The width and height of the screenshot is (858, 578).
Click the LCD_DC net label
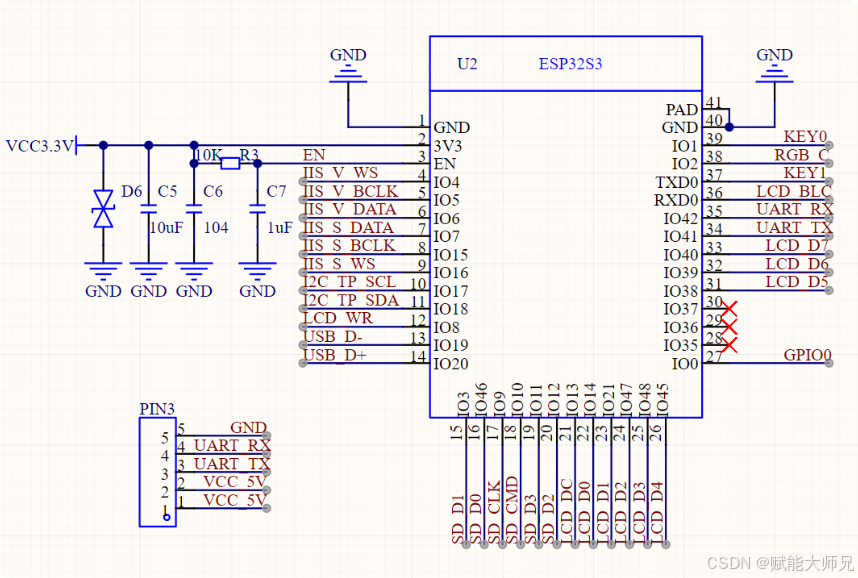tap(566, 511)
